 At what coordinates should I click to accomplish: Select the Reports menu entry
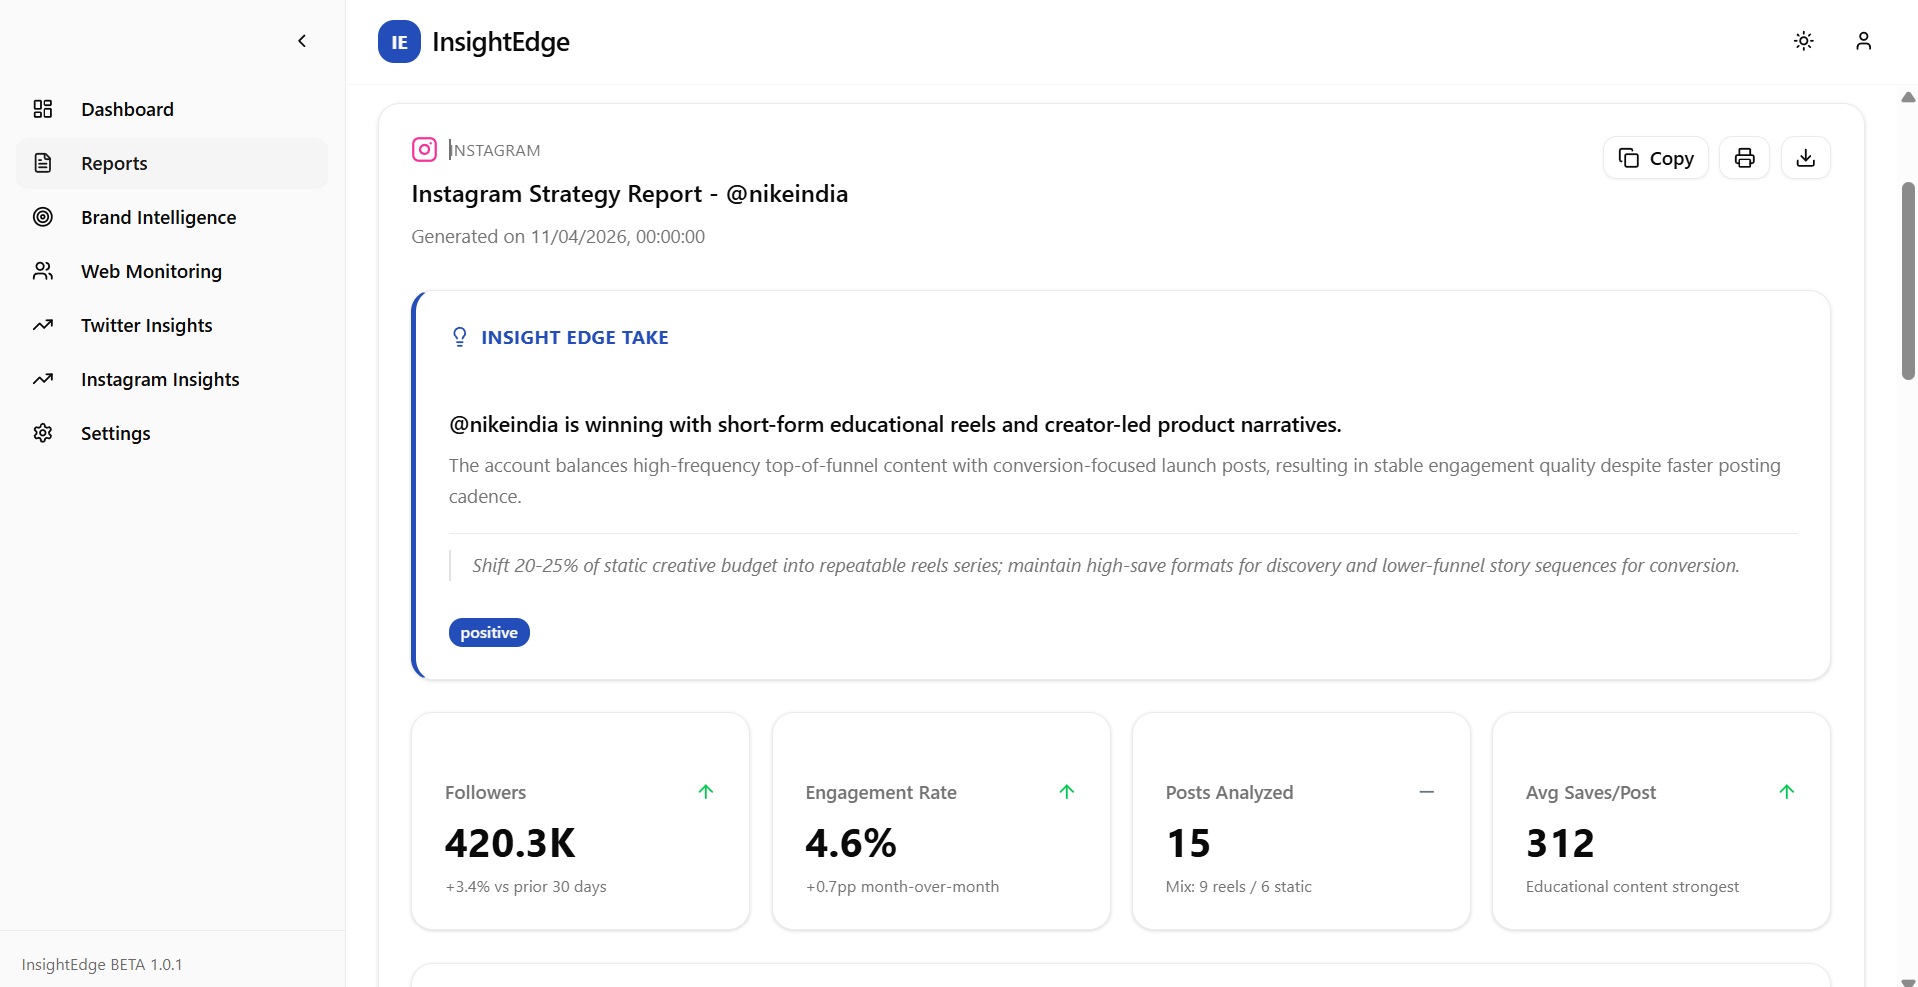click(113, 162)
